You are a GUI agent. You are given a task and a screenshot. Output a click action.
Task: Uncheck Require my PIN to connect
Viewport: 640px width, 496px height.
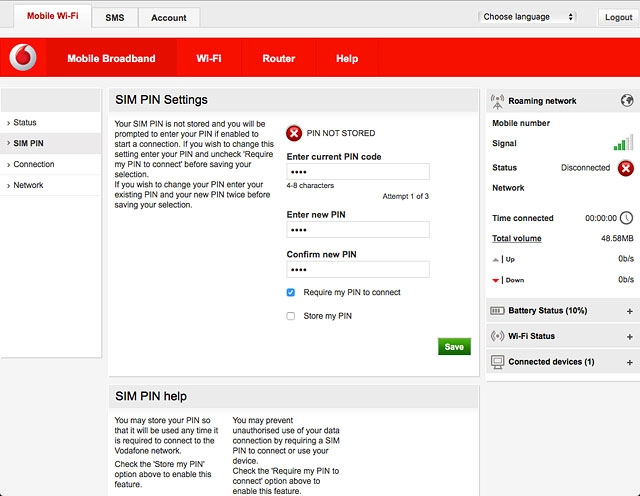[x=291, y=293]
